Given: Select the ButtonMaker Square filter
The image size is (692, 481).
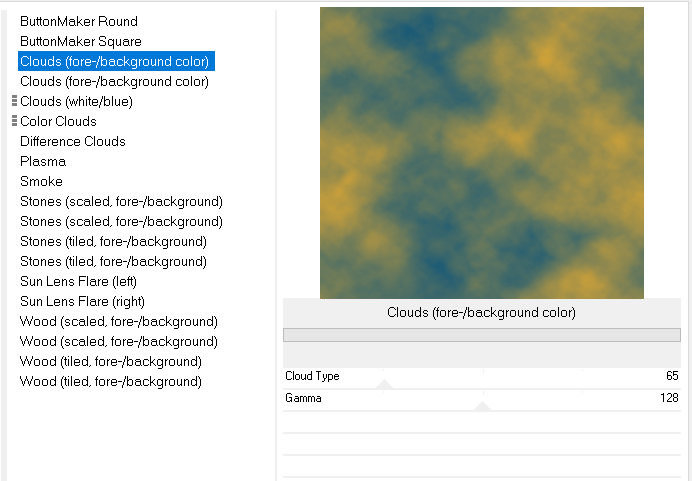Looking at the screenshot, I should (81, 41).
